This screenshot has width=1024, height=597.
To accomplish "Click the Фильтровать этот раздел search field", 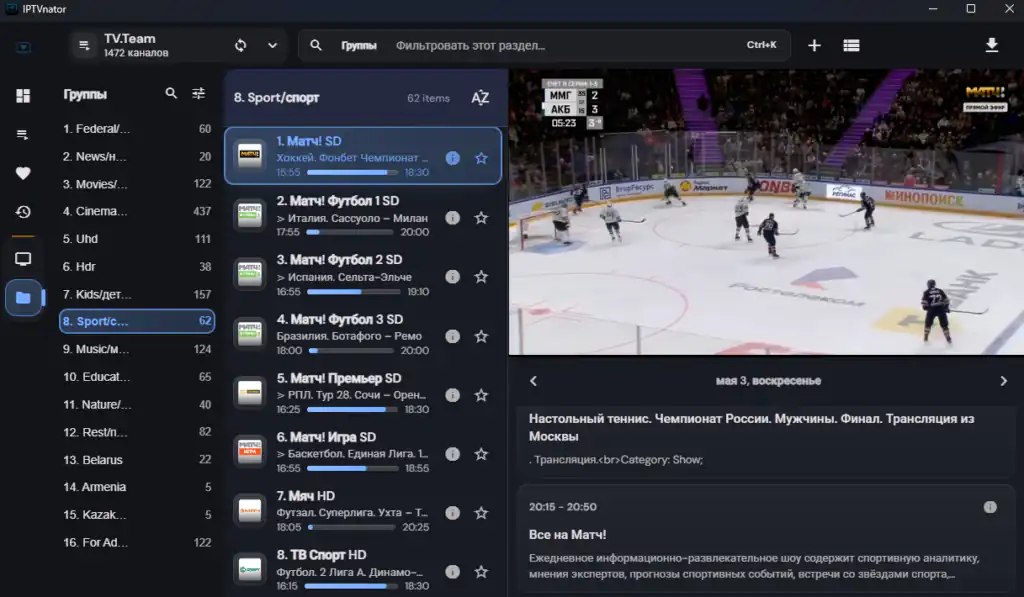I will pos(545,45).
